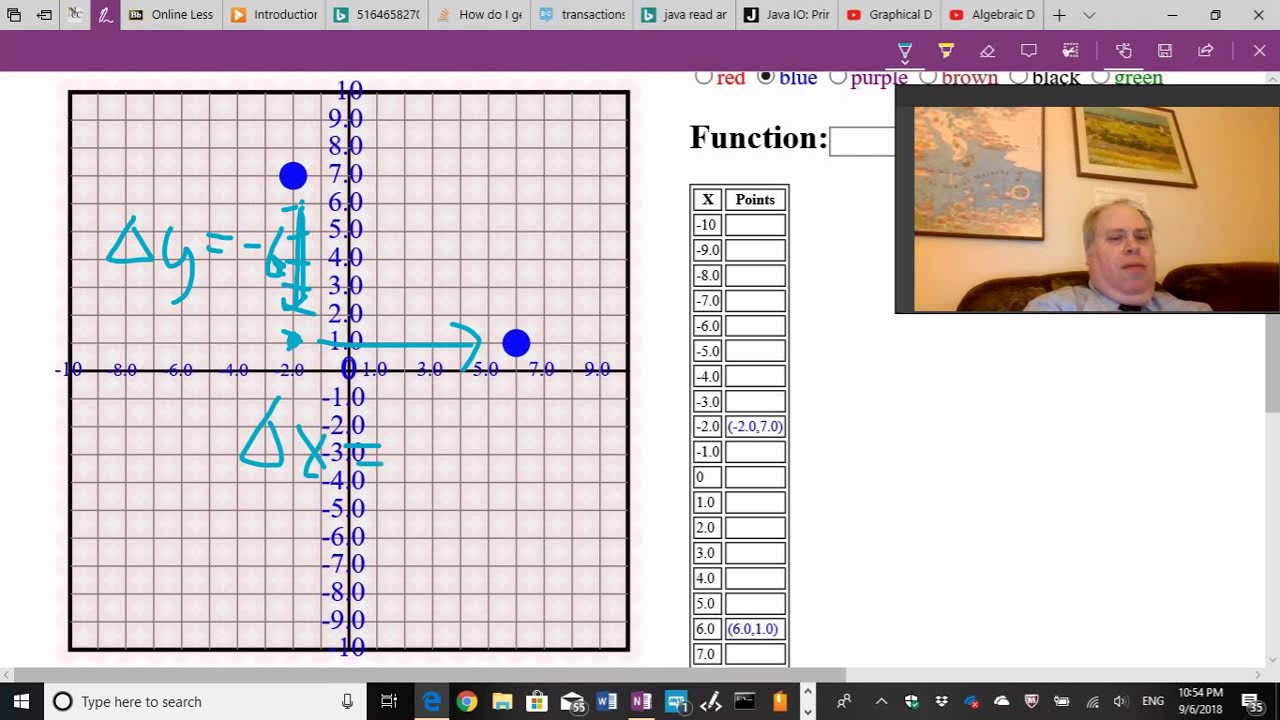Open OneNote from taskbar

tap(642, 701)
